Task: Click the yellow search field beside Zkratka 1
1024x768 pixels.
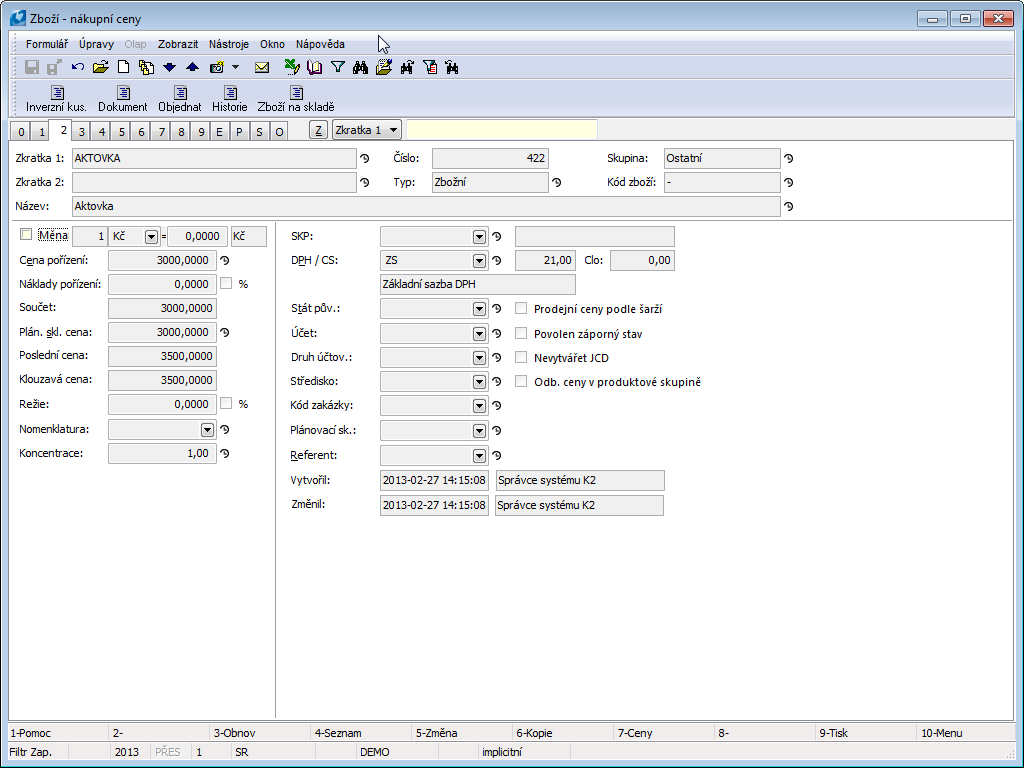Action: pyautogui.click(x=501, y=130)
